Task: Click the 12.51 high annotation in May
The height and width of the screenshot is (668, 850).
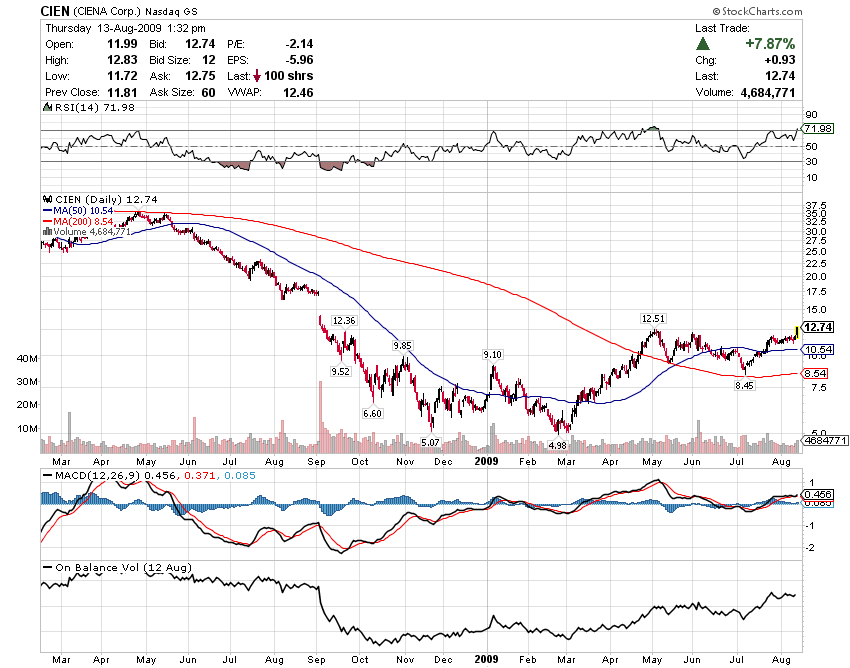Action: pyautogui.click(x=653, y=318)
